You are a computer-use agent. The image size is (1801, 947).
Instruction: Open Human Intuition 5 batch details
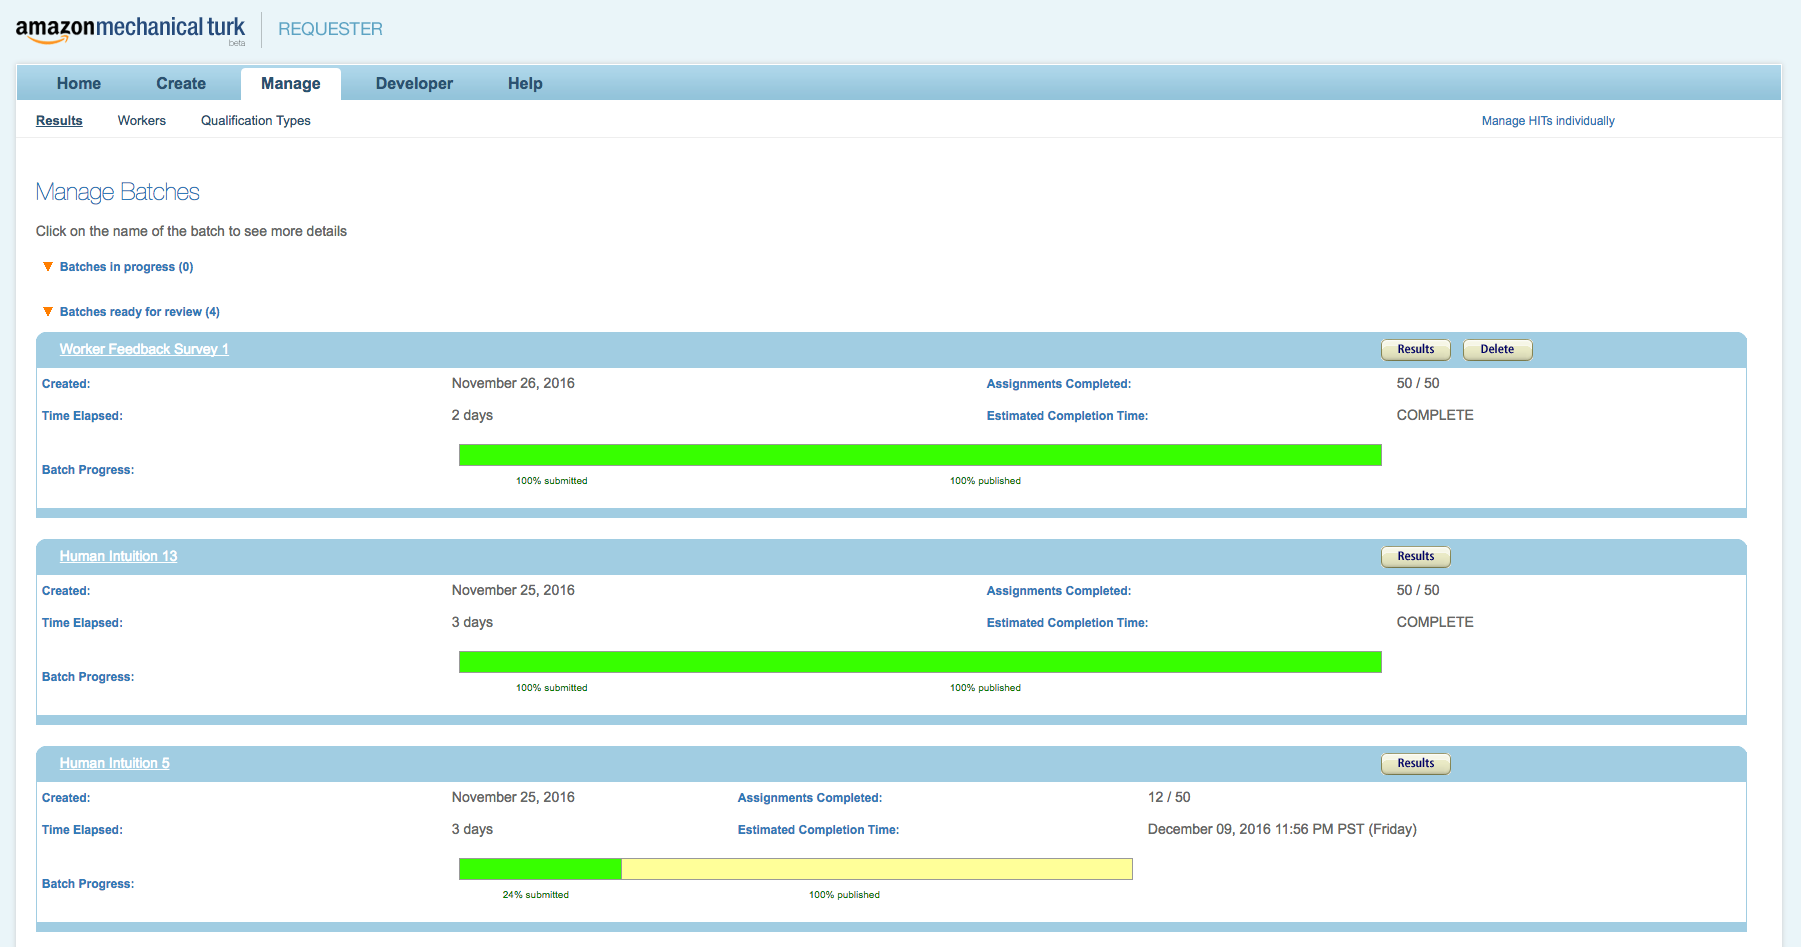[x=114, y=763]
